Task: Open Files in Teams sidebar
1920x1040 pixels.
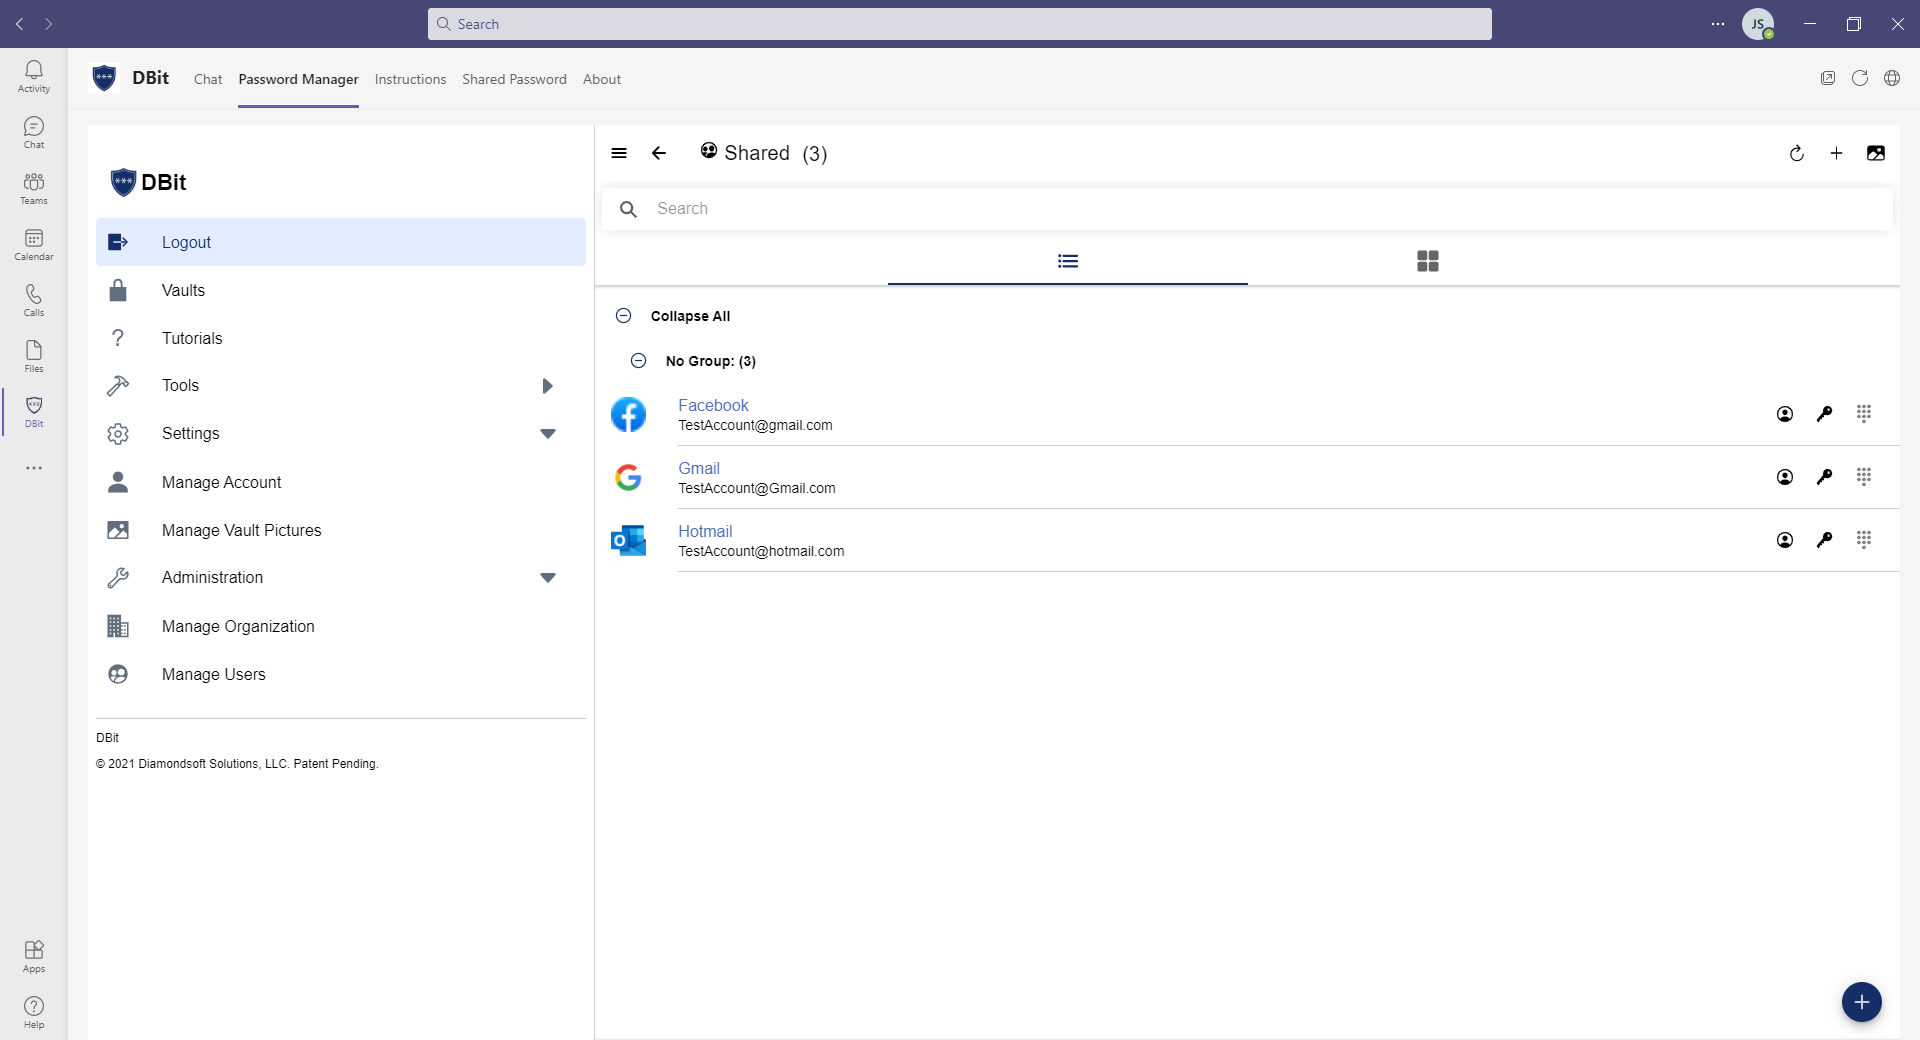Action: (x=34, y=356)
